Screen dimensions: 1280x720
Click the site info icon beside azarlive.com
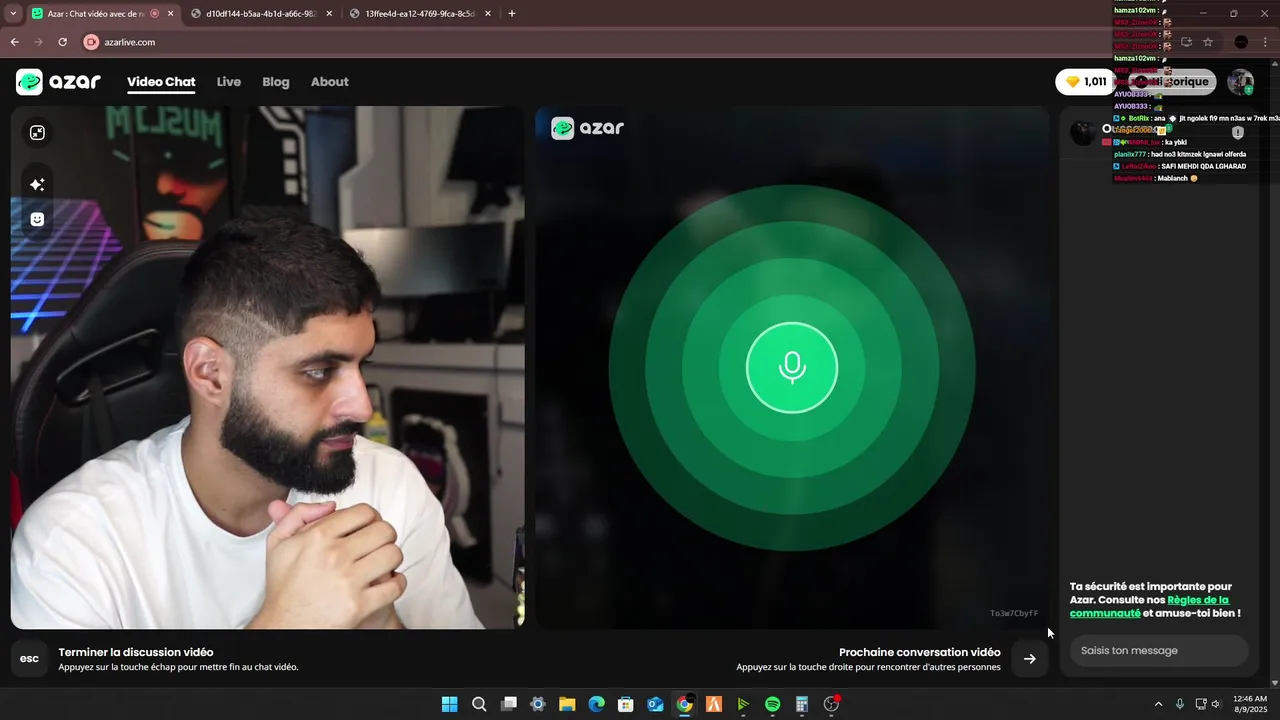coord(91,42)
